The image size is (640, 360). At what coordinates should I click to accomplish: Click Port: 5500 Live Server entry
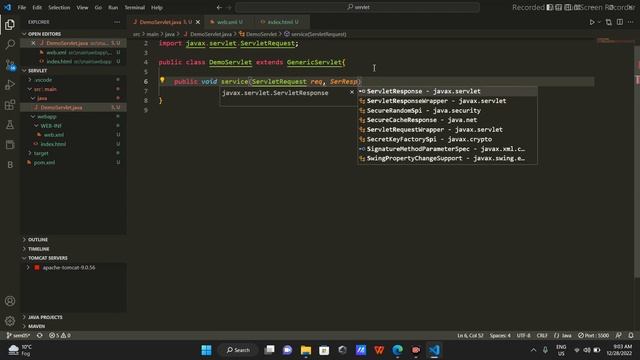(593, 336)
